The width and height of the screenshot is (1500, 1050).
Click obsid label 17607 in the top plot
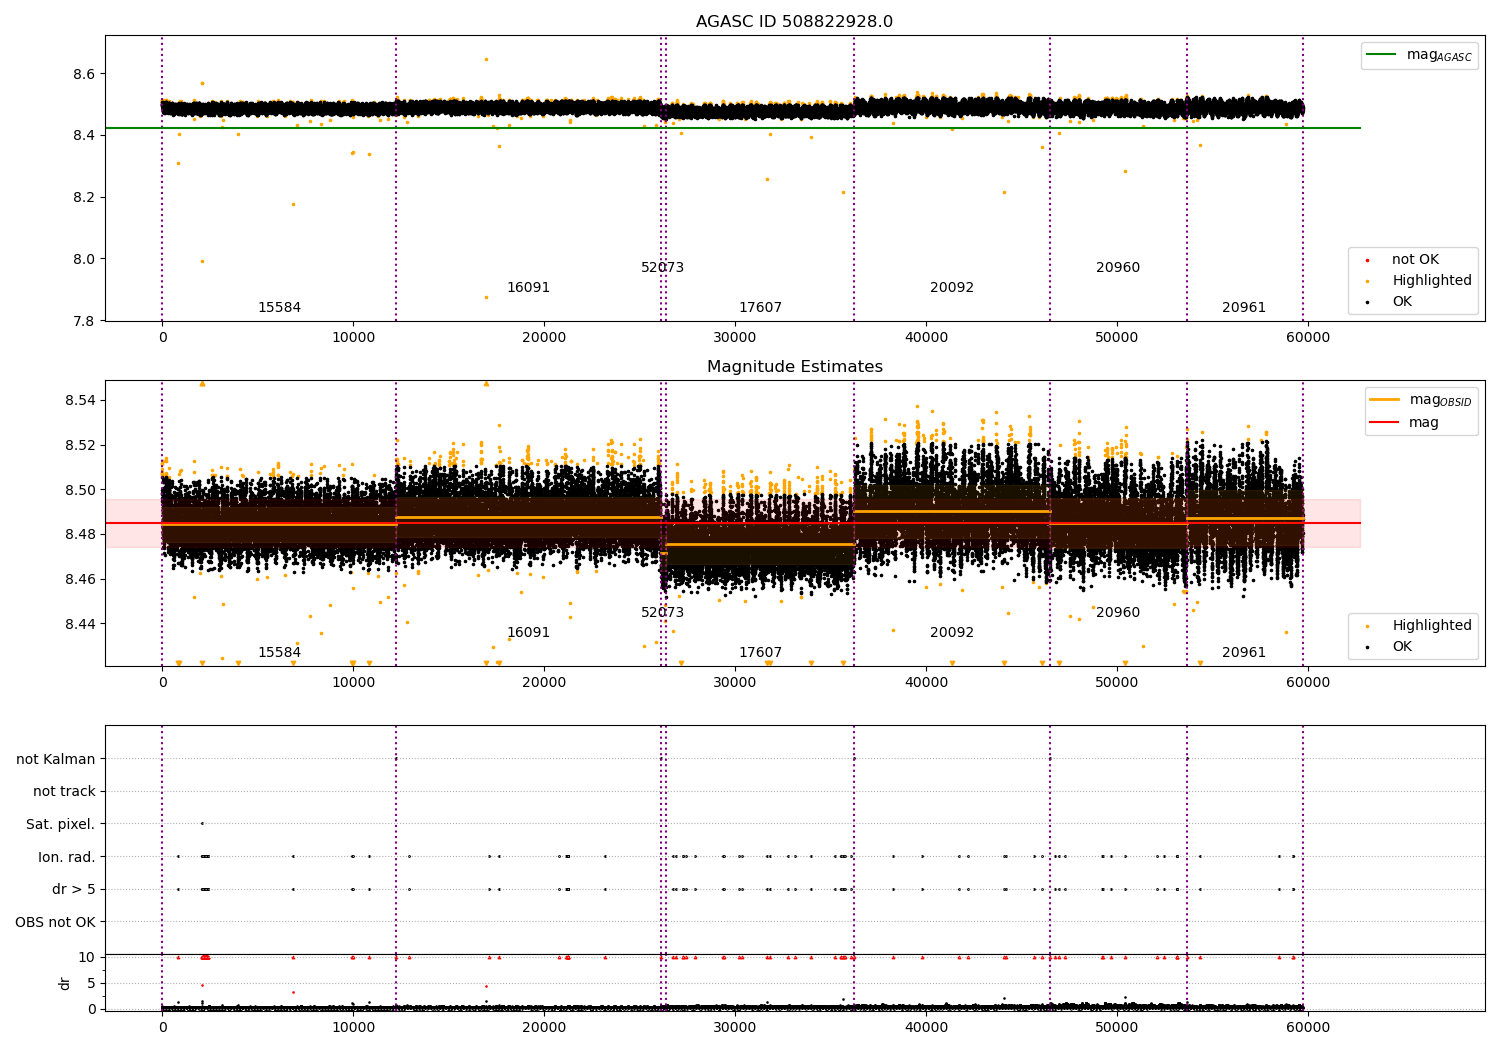(760, 308)
